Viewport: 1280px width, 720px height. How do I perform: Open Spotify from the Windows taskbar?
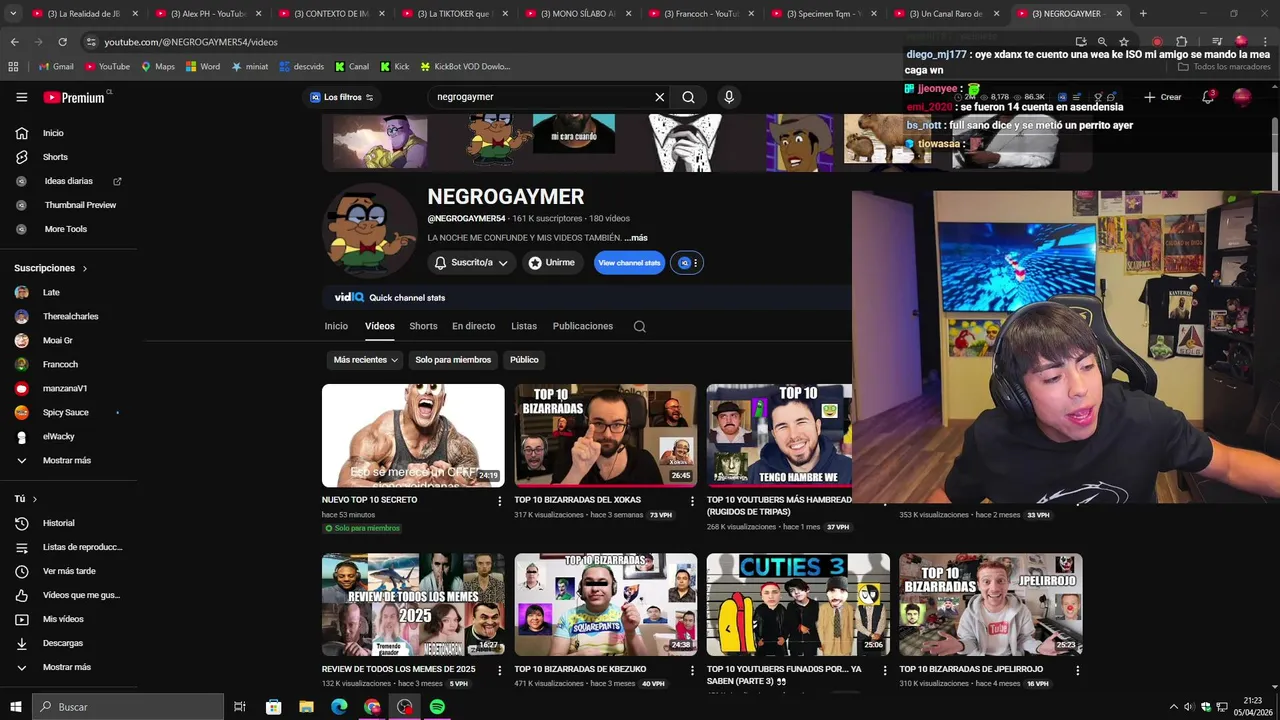click(x=437, y=707)
